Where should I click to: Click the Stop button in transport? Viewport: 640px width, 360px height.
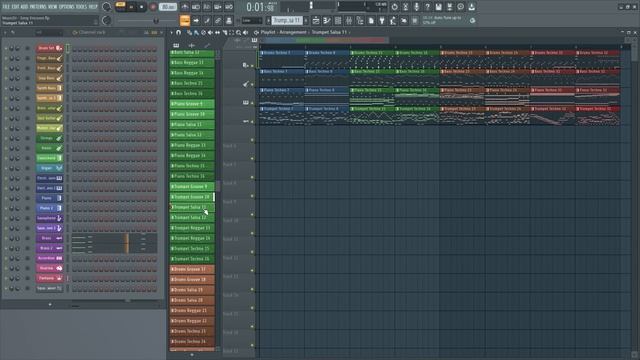[x=141, y=7]
